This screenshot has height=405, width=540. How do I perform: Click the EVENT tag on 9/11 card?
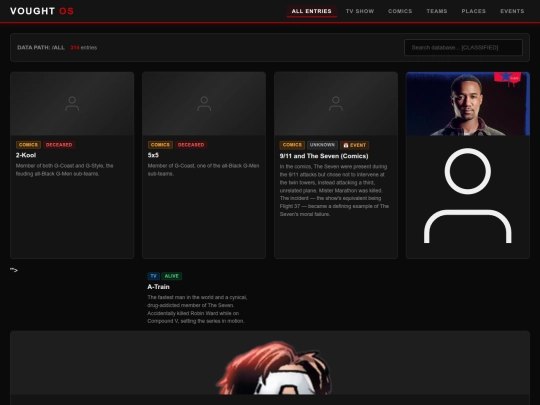tap(354, 145)
